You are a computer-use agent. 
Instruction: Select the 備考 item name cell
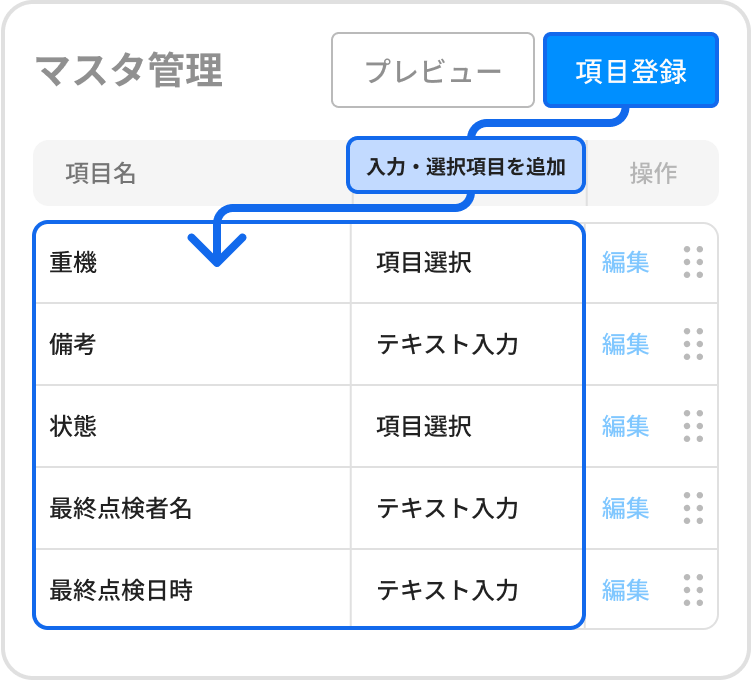click(74, 344)
